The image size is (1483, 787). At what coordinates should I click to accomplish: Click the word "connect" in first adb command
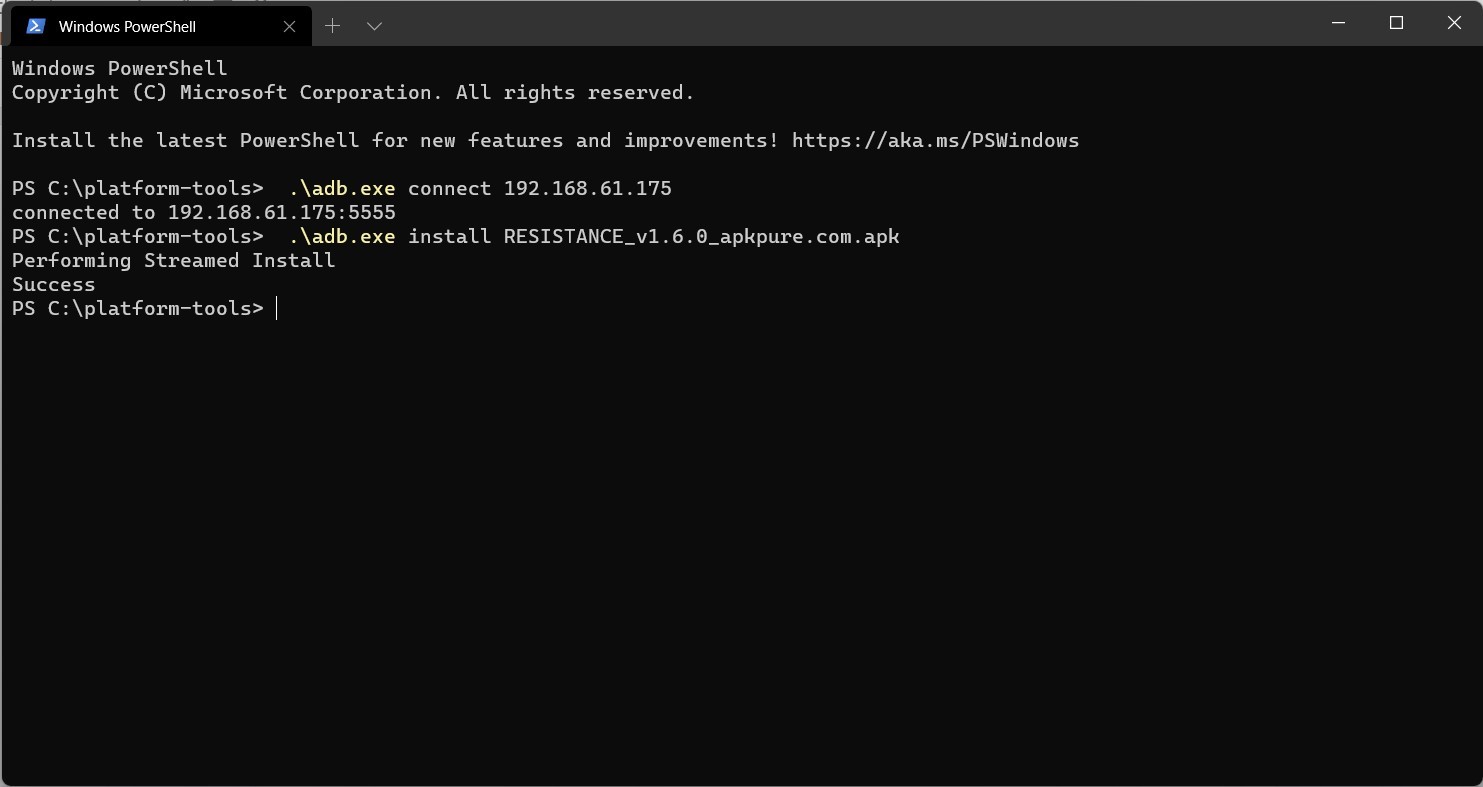pos(449,188)
